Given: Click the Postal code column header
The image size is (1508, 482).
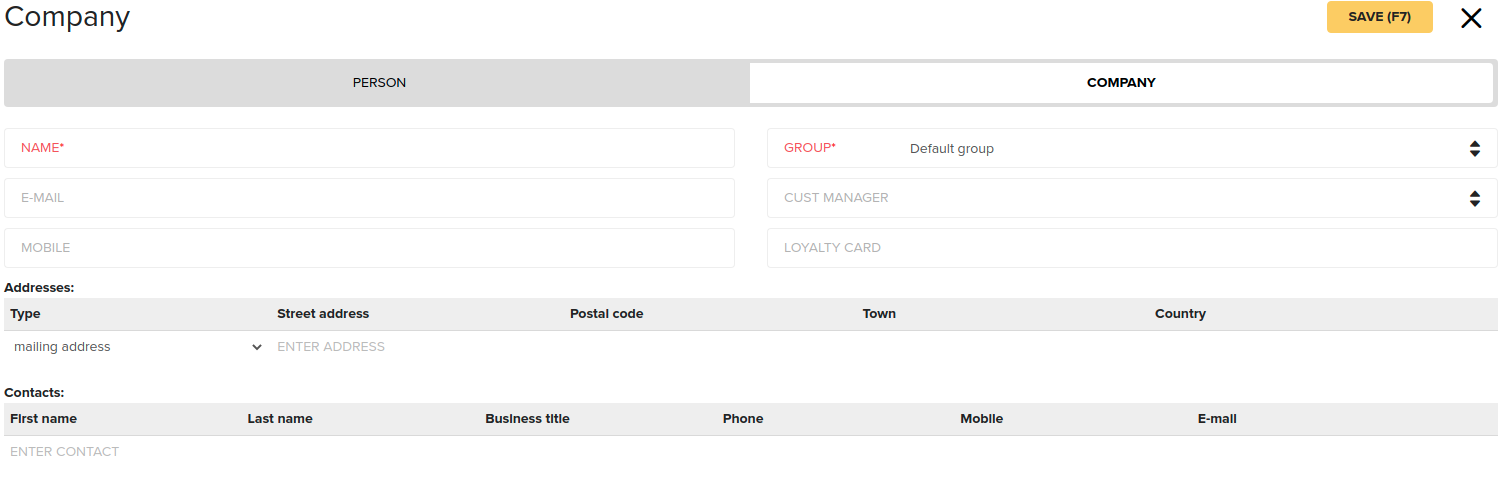Looking at the screenshot, I should click(x=606, y=314).
